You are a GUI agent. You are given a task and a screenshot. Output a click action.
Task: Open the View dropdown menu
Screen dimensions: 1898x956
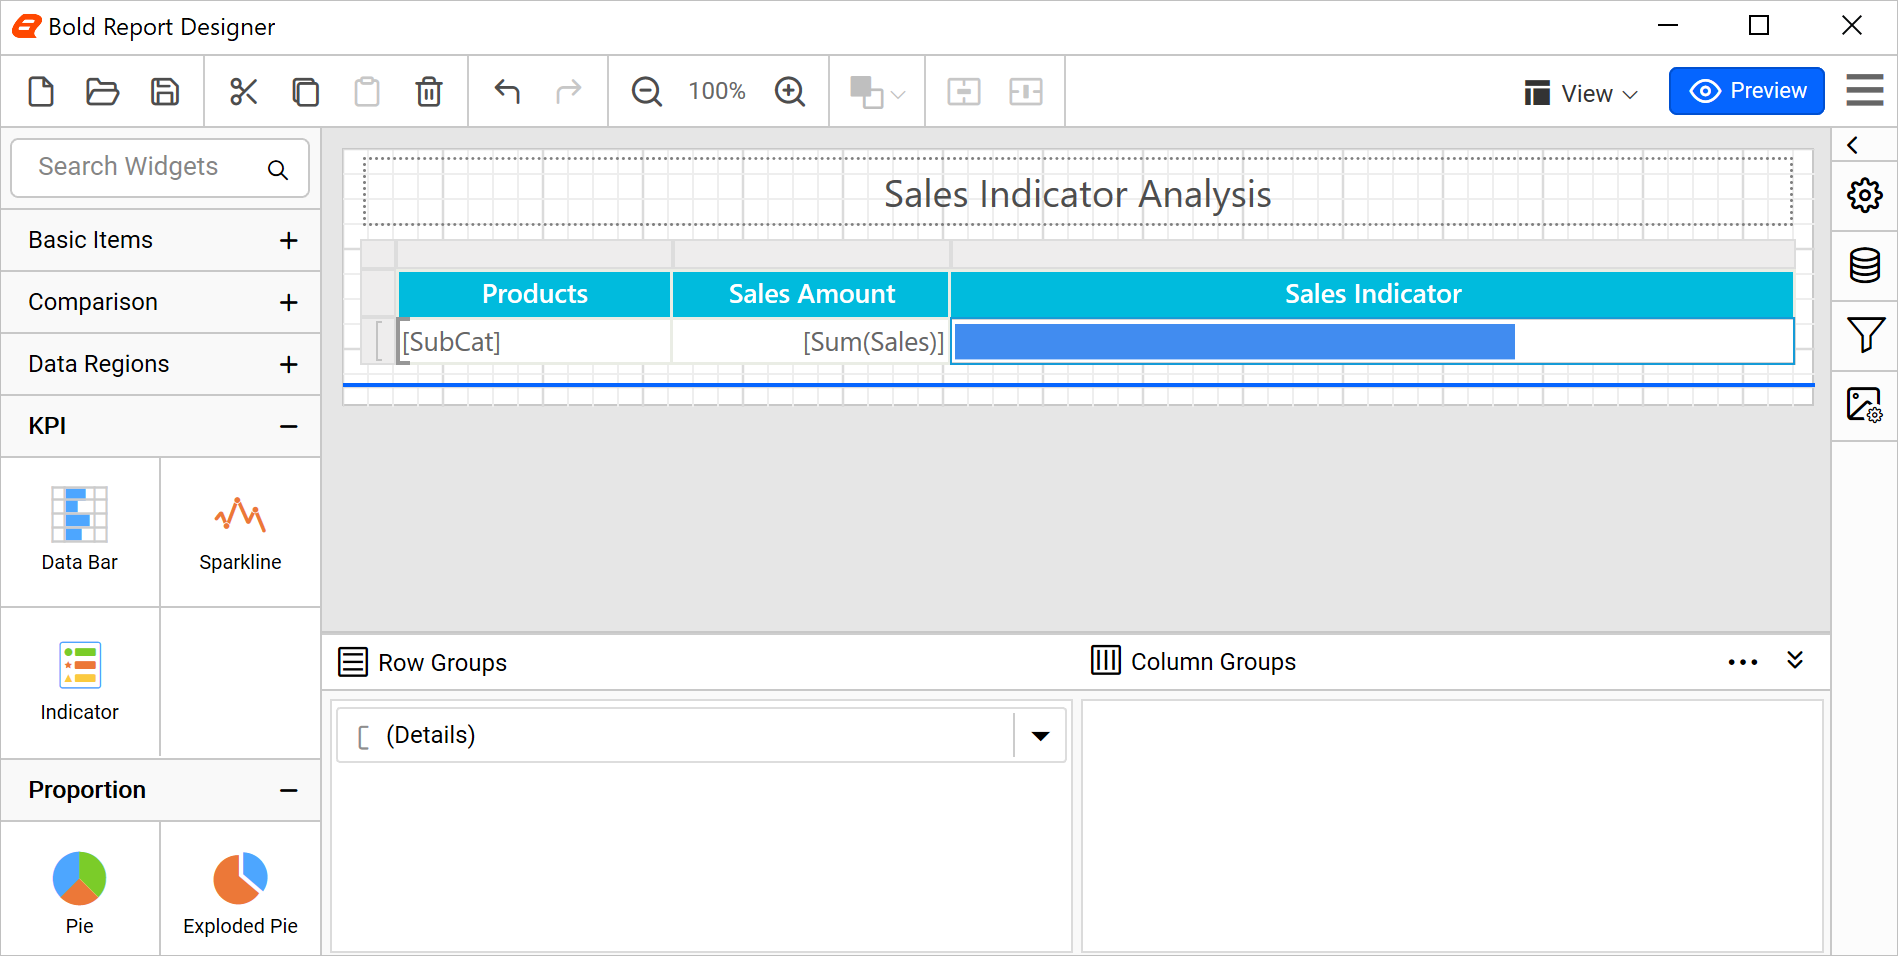click(1582, 93)
